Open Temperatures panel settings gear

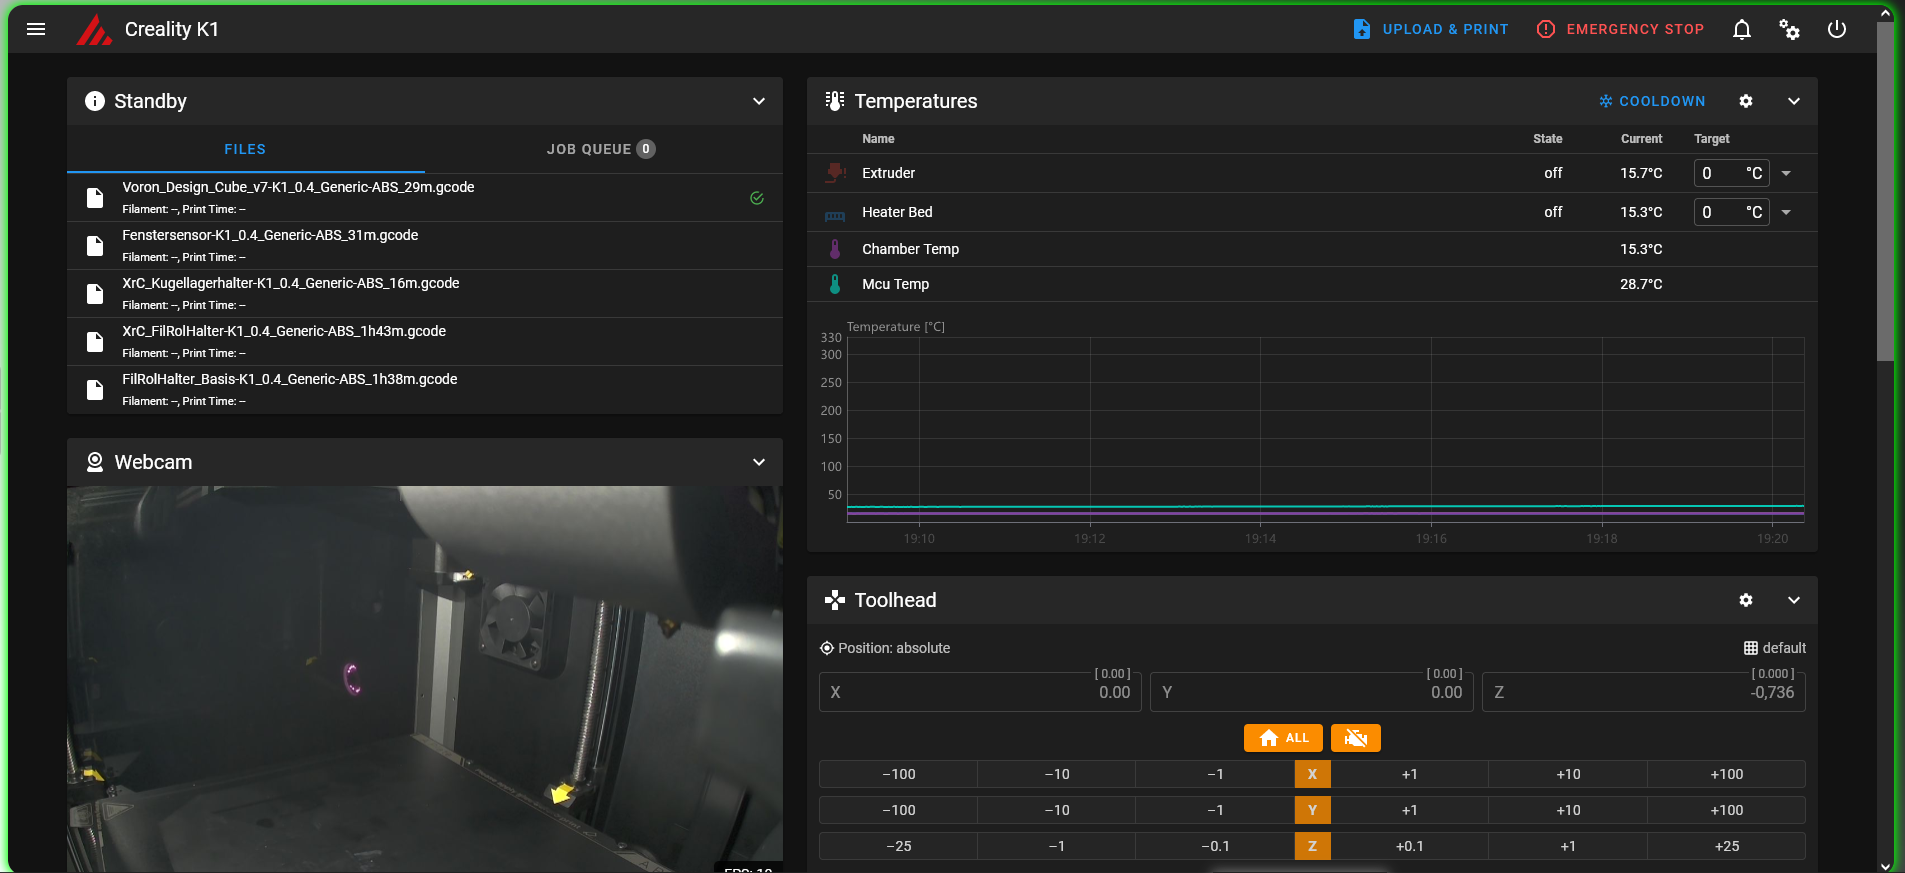click(1745, 101)
